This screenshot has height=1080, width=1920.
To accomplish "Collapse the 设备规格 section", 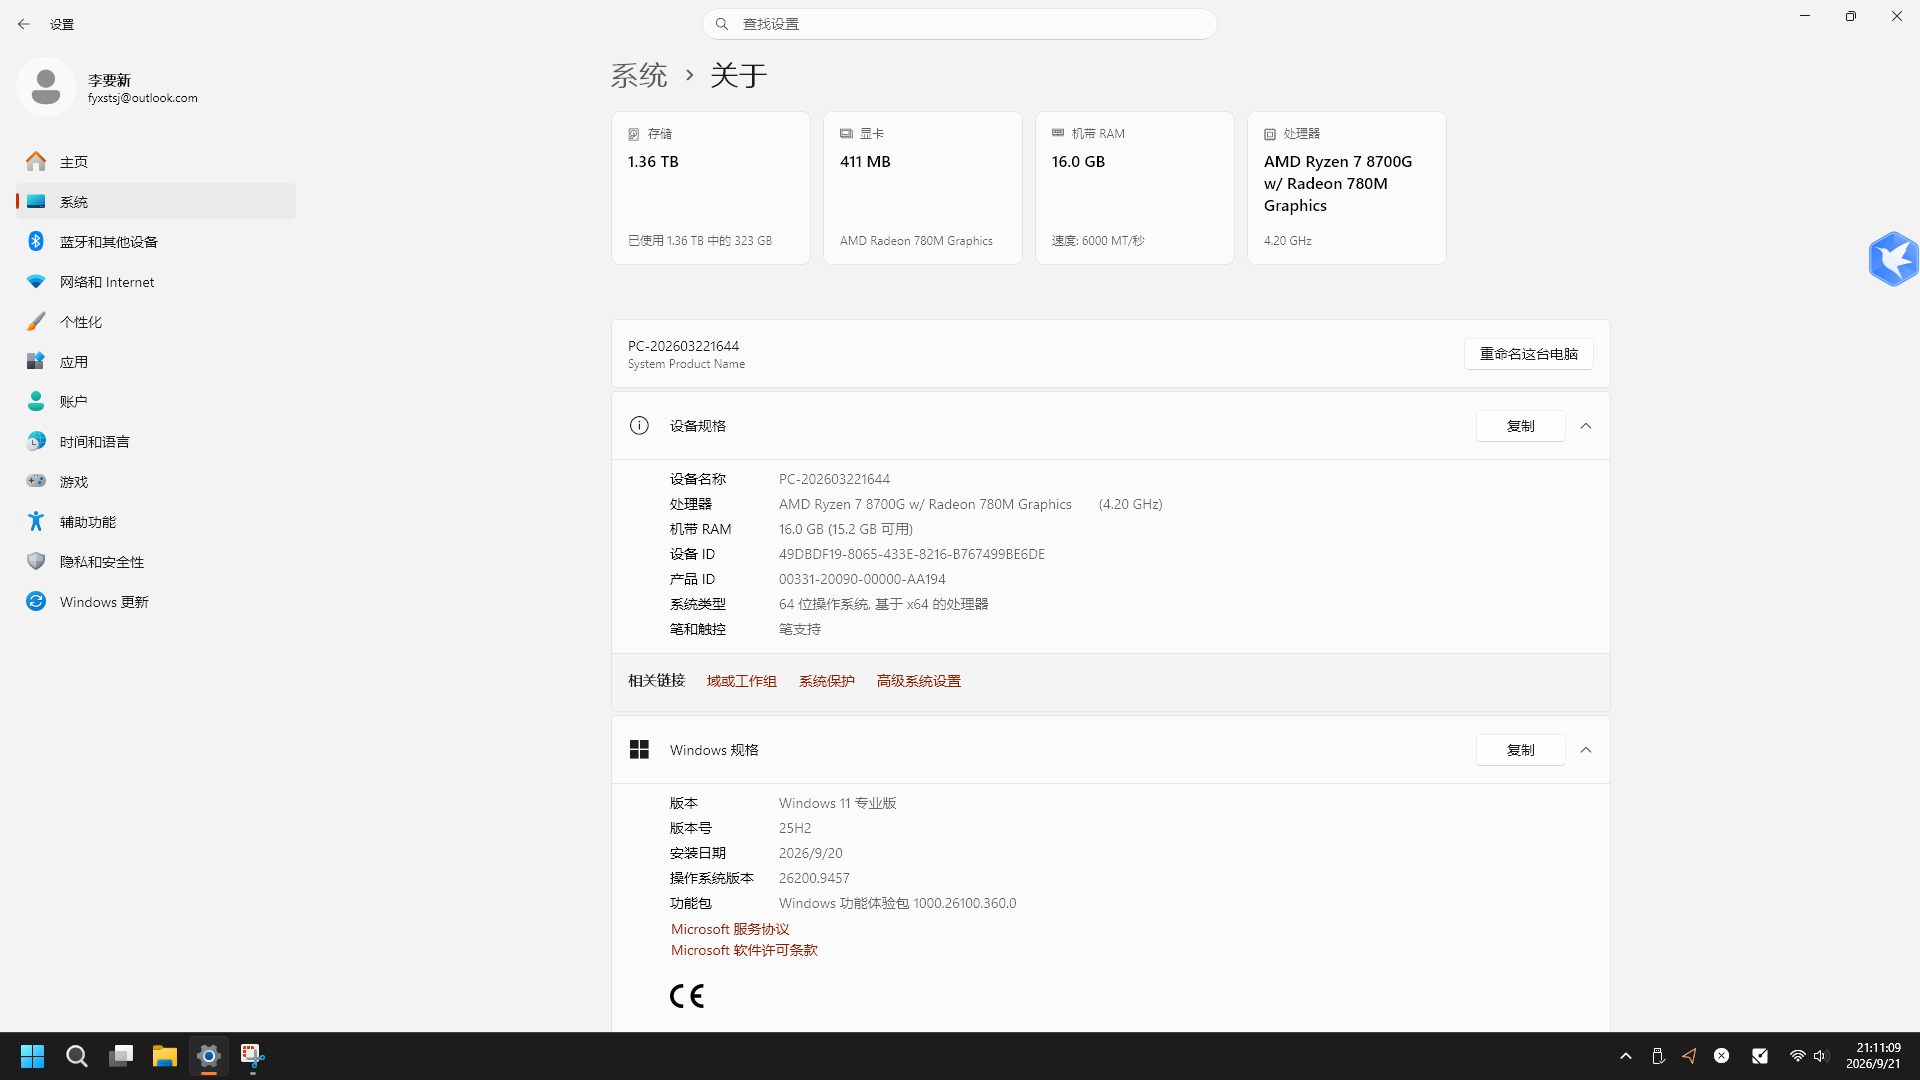I will click(1586, 426).
